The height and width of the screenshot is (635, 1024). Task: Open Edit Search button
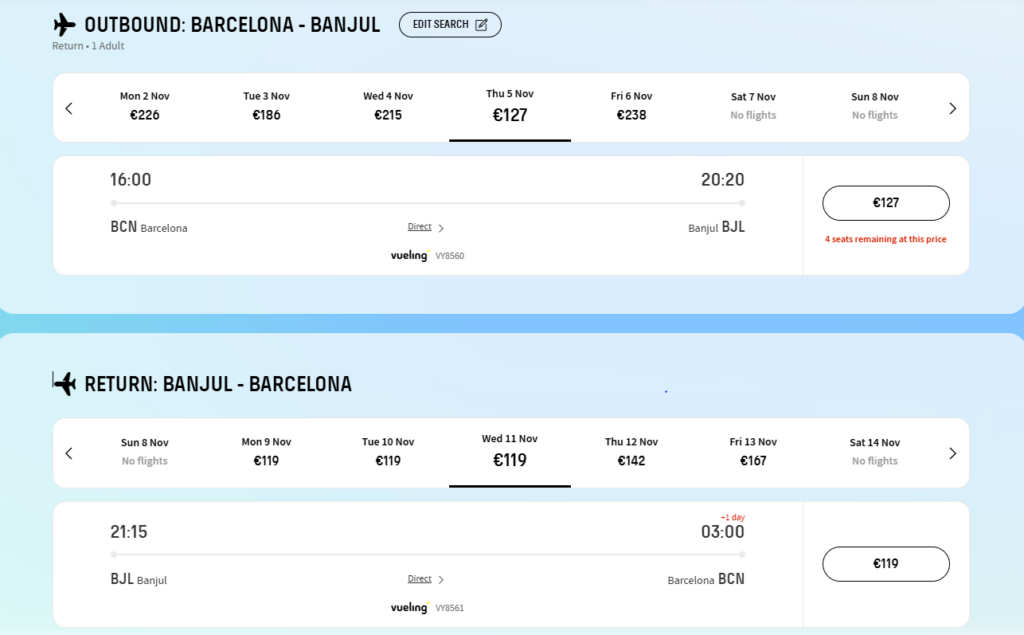(450, 25)
